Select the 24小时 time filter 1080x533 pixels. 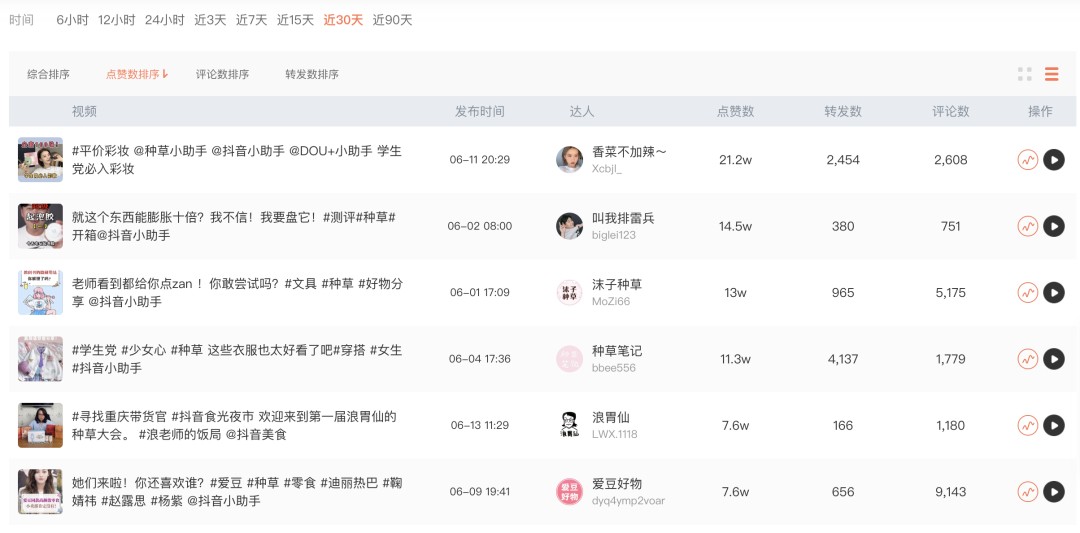click(165, 20)
